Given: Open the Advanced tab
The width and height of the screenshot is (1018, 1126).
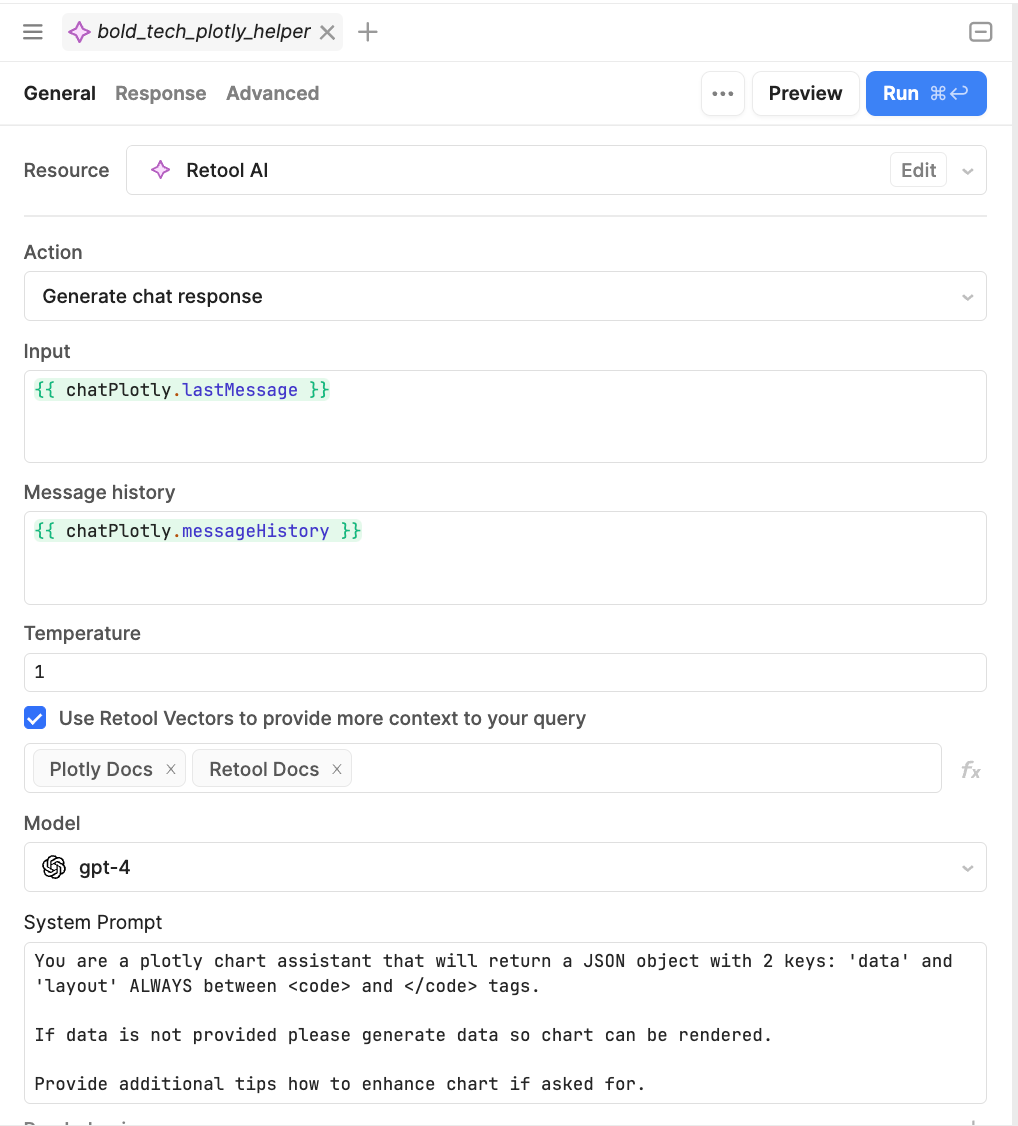Looking at the screenshot, I should pyautogui.click(x=273, y=93).
